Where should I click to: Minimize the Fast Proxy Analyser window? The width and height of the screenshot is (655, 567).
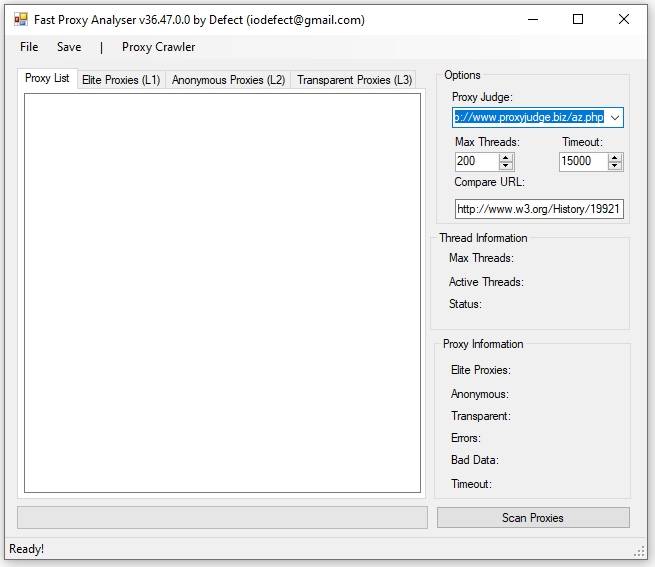pyautogui.click(x=533, y=19)
